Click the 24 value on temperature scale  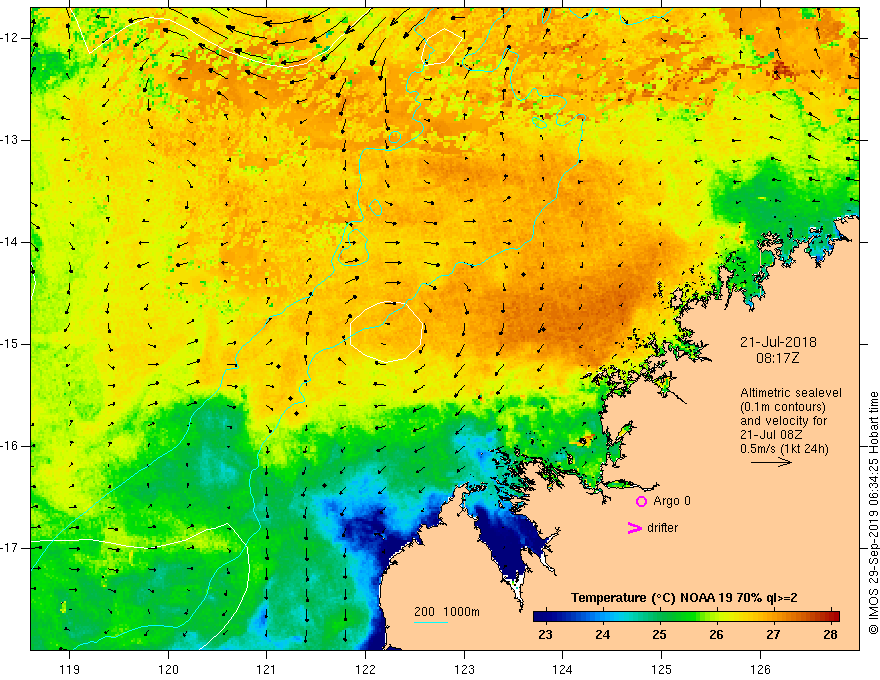602,635
